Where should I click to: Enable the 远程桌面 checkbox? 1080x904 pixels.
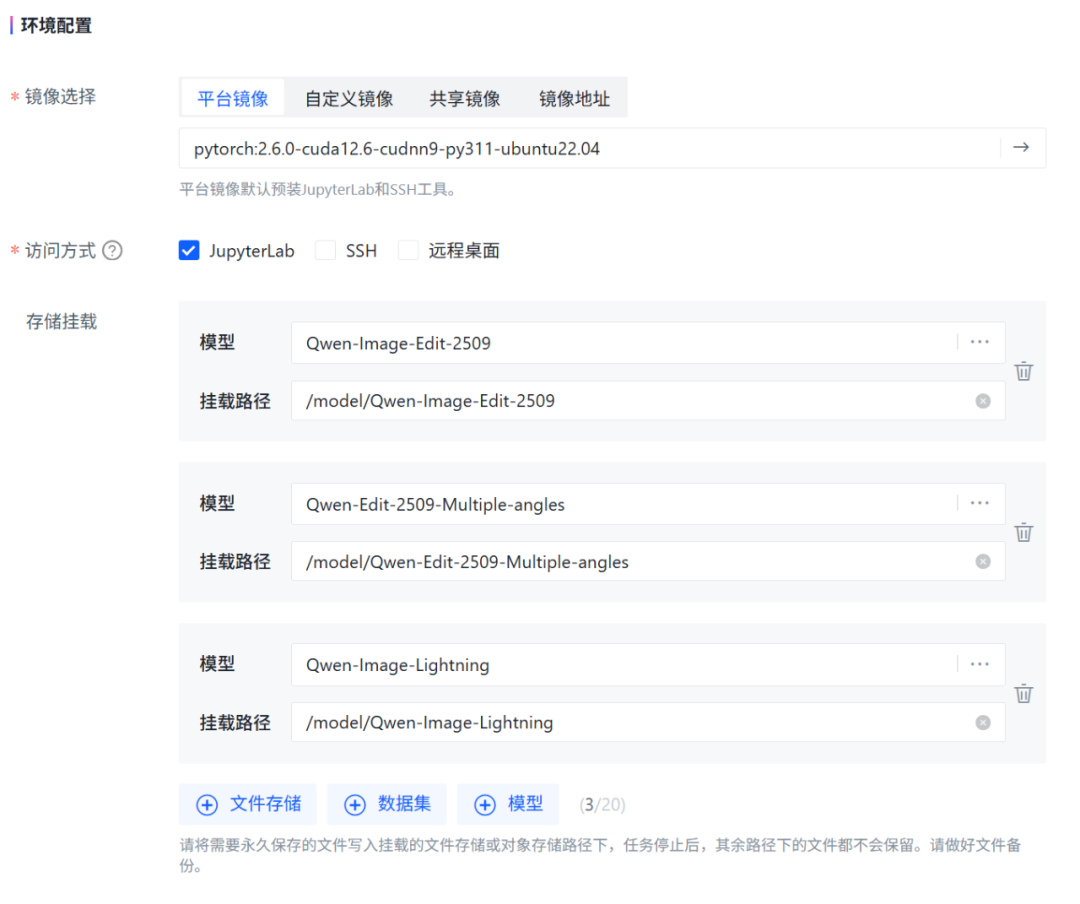click(408, 250)
